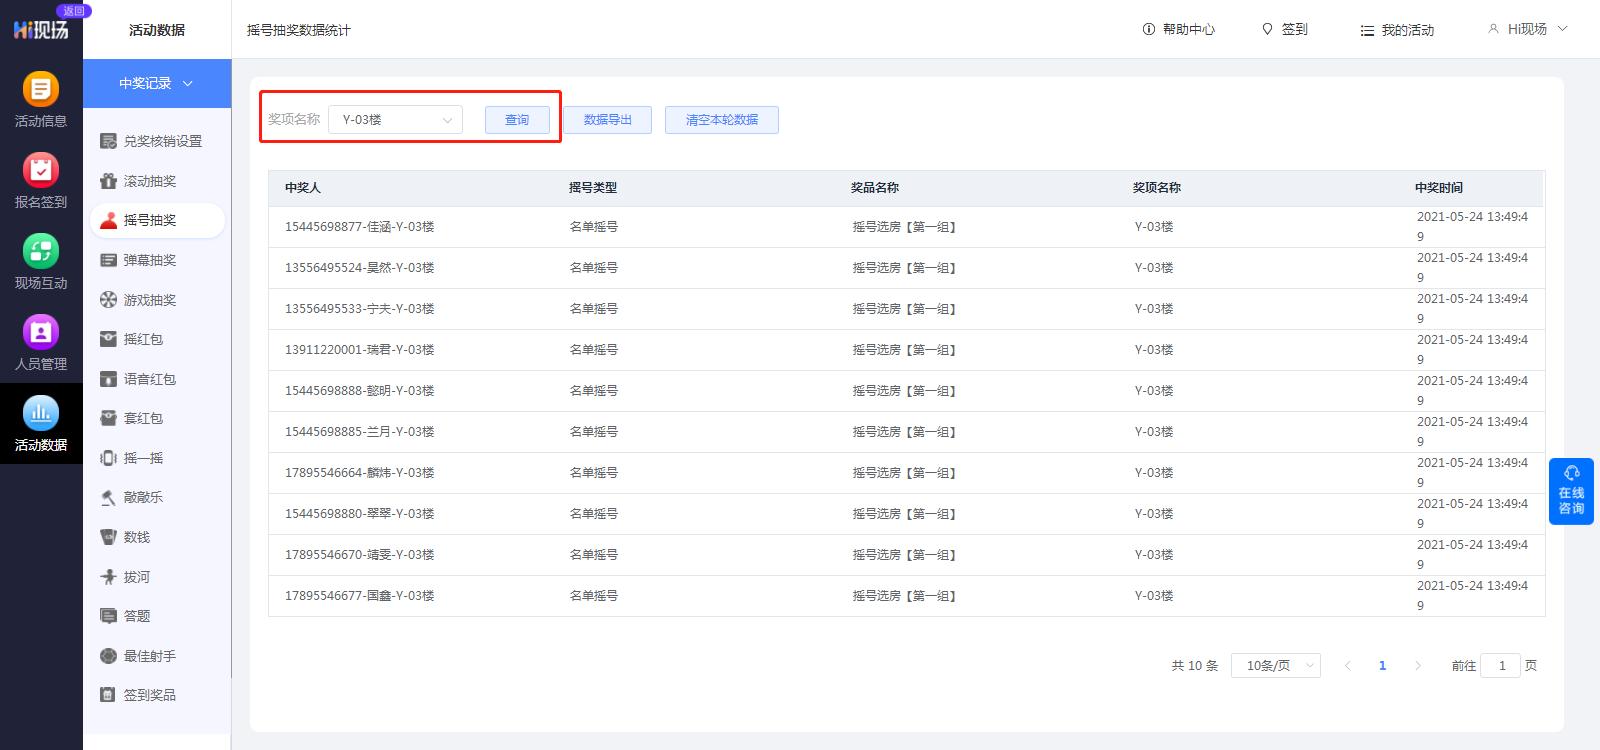Open the 报名签到 sidebar icon
The height and width of the screenshot is (750, 1600).
[x=41, y=171]
